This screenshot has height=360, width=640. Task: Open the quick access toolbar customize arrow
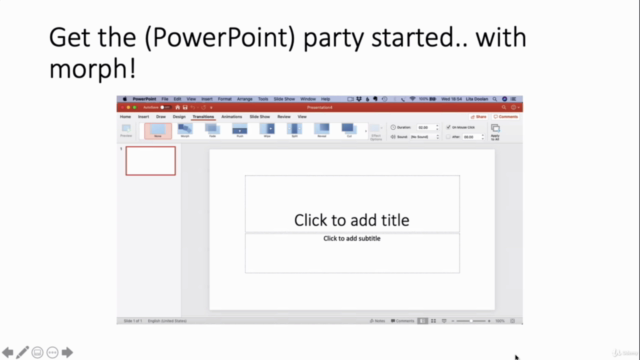(x=211, y=107)
